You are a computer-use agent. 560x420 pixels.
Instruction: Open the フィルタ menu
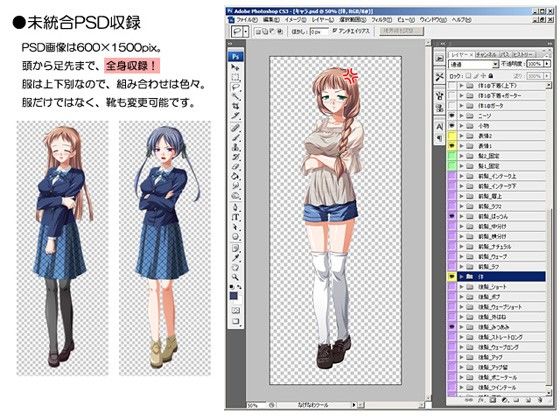coord(381,20)
